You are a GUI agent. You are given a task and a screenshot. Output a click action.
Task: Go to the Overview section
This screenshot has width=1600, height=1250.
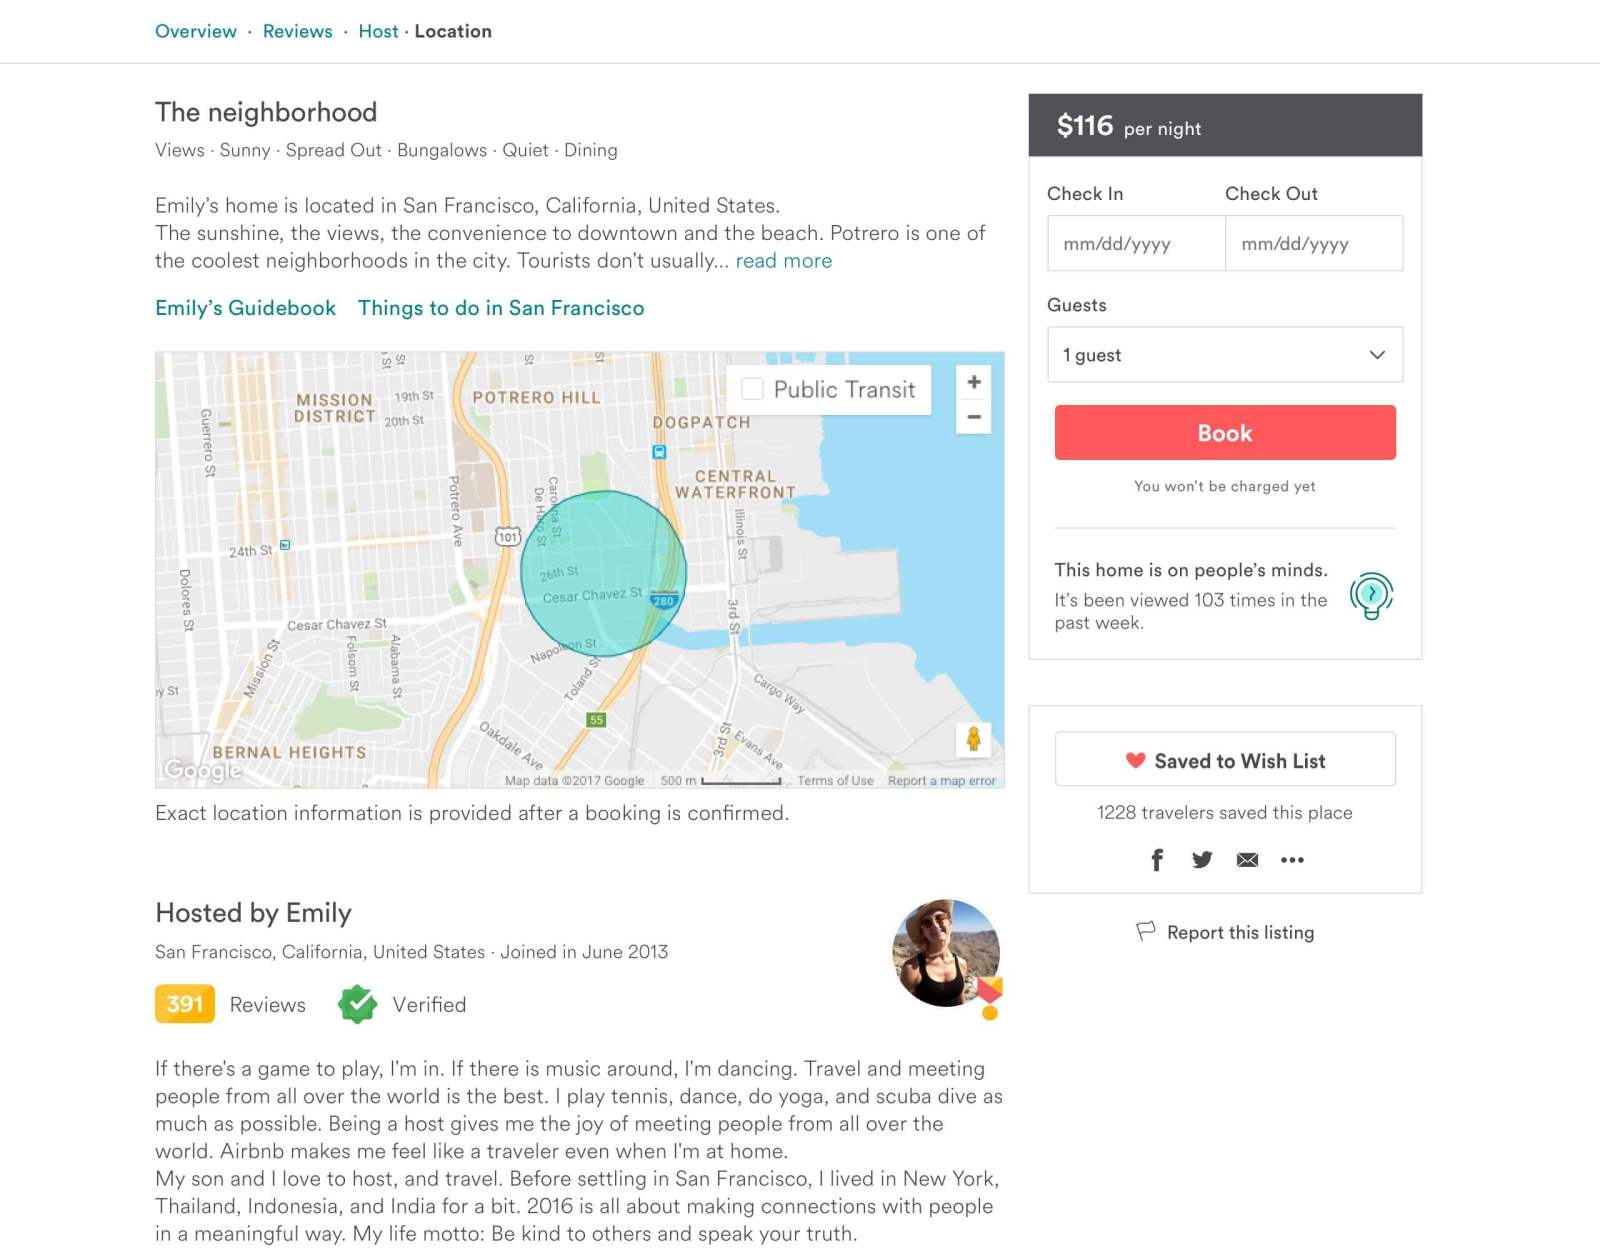pyautogui.click(x=196, y=31)
